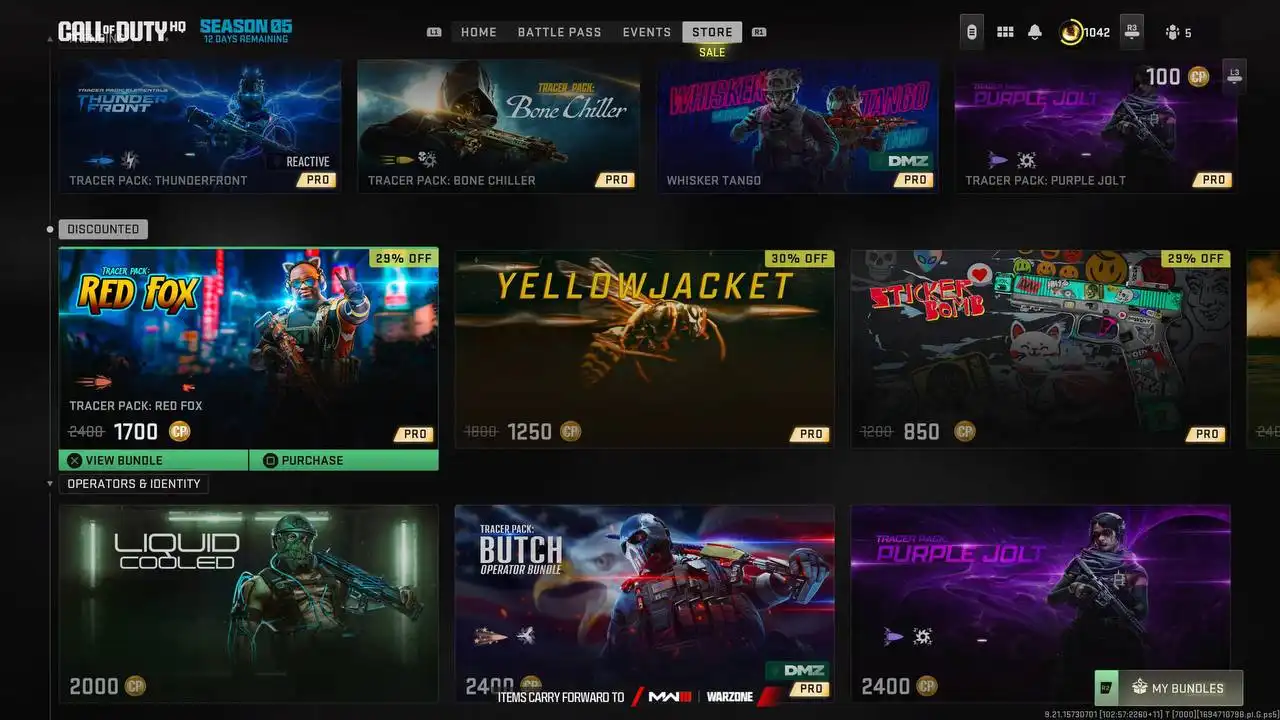Collapse the Operators & Identity section arrow
The height and width of the screenshot is (720, 1280).
pyautogui.click(x=51, y=484)
